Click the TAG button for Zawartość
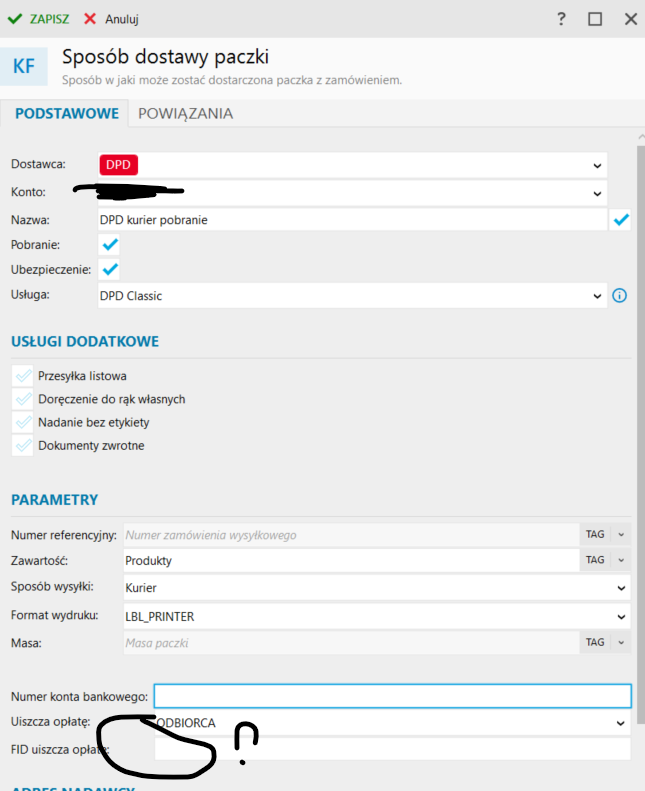The image size is (645, 791). (594, 561)
